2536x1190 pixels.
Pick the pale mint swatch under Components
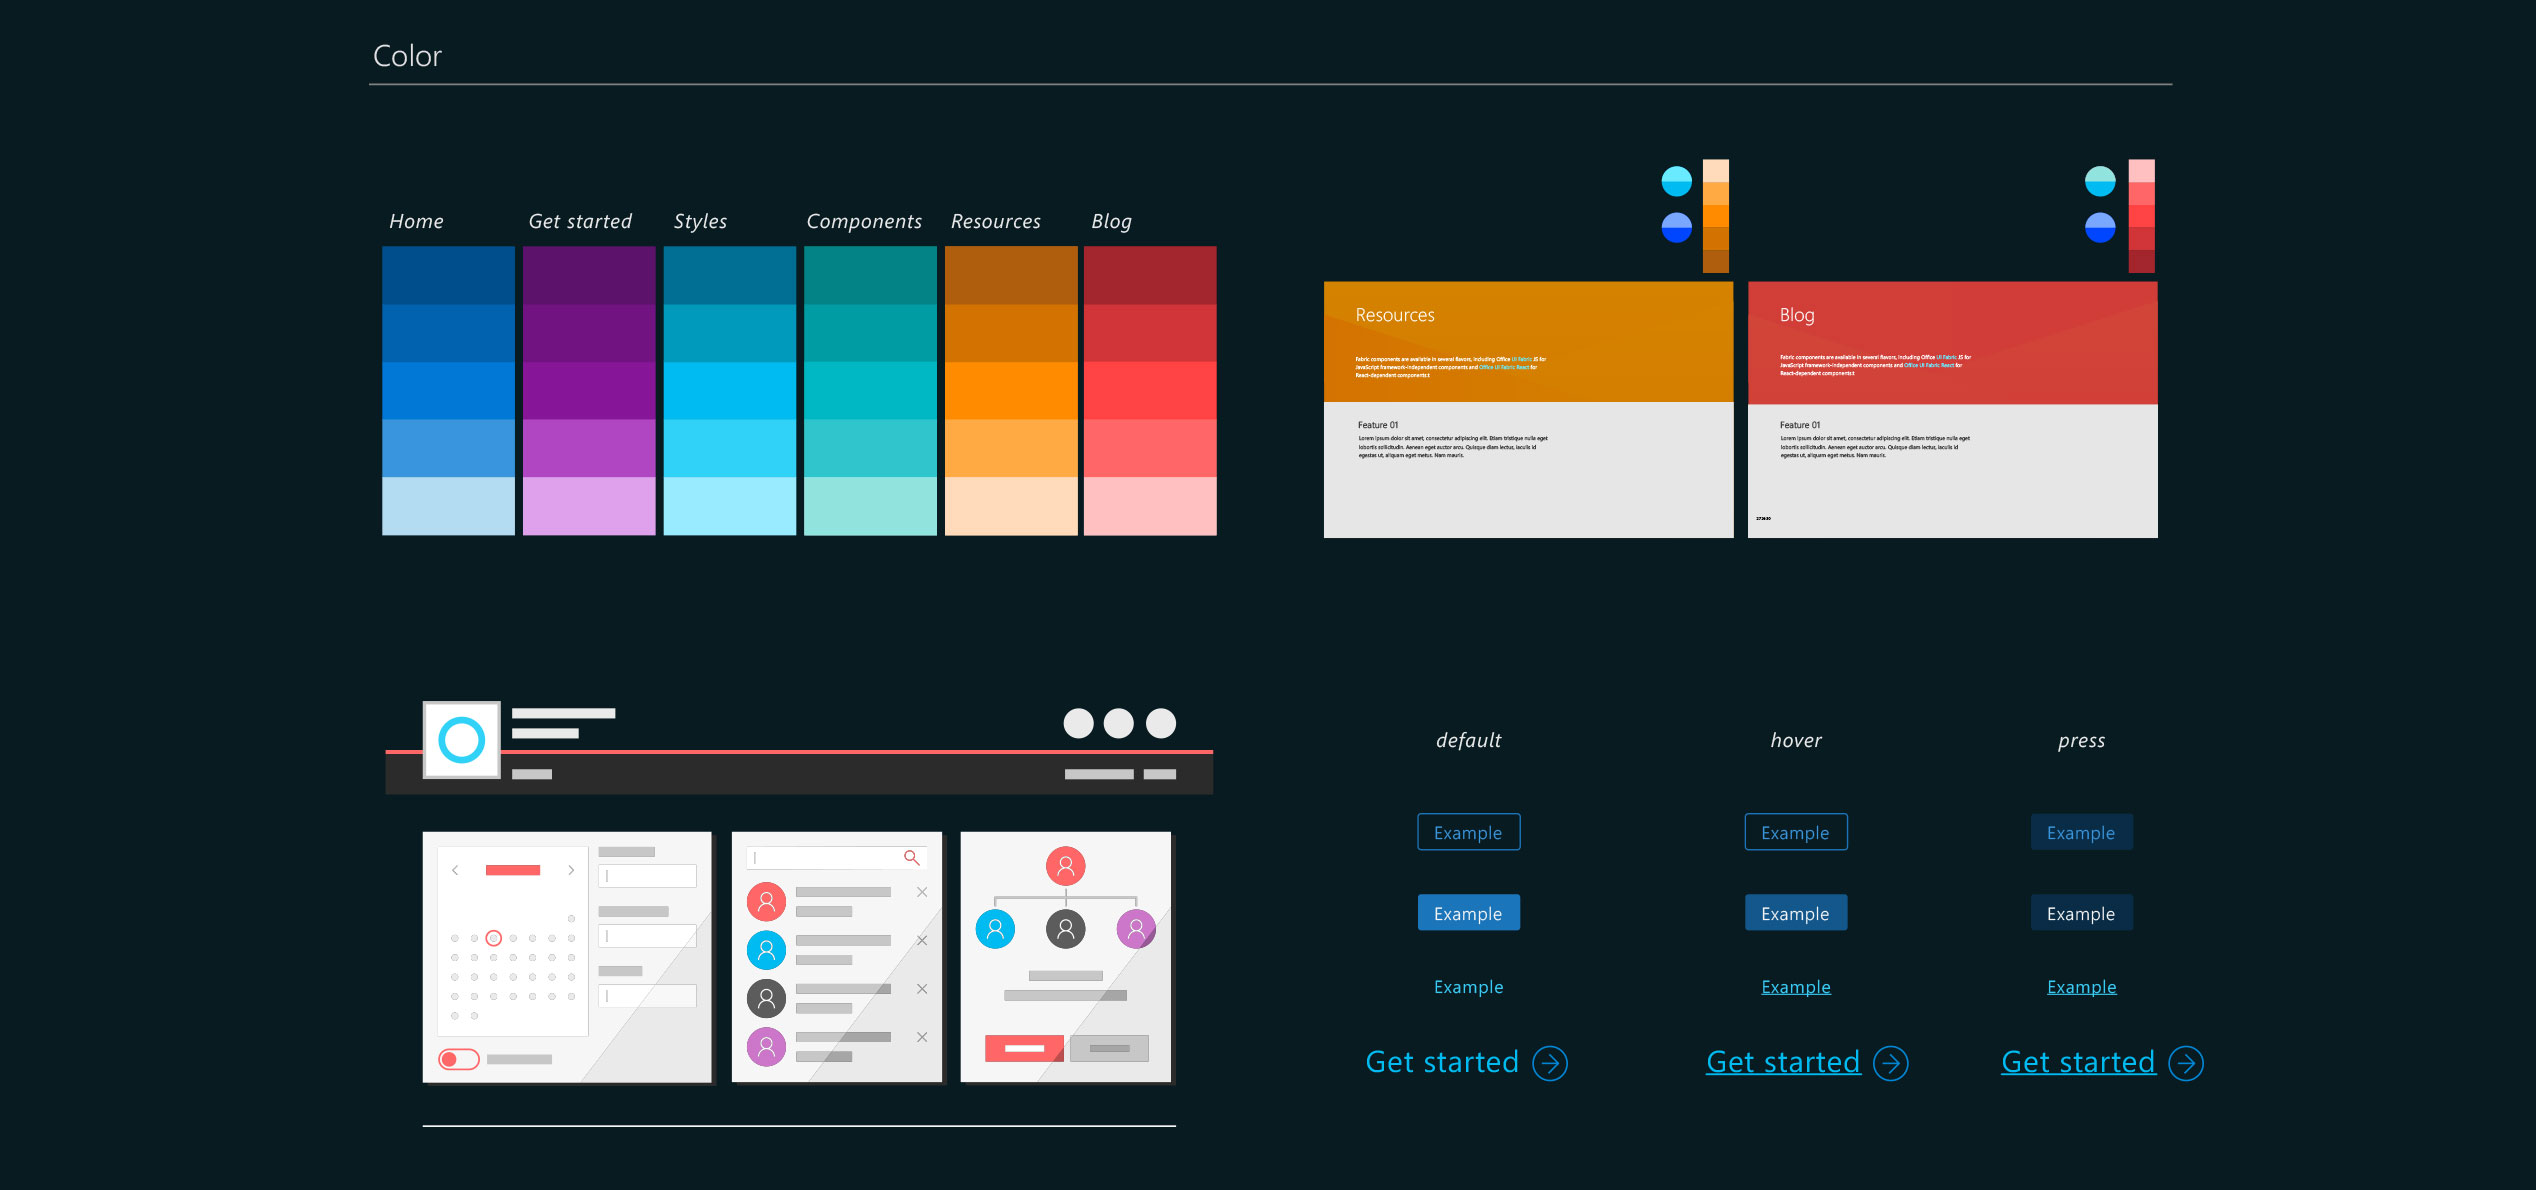[870, 506]
